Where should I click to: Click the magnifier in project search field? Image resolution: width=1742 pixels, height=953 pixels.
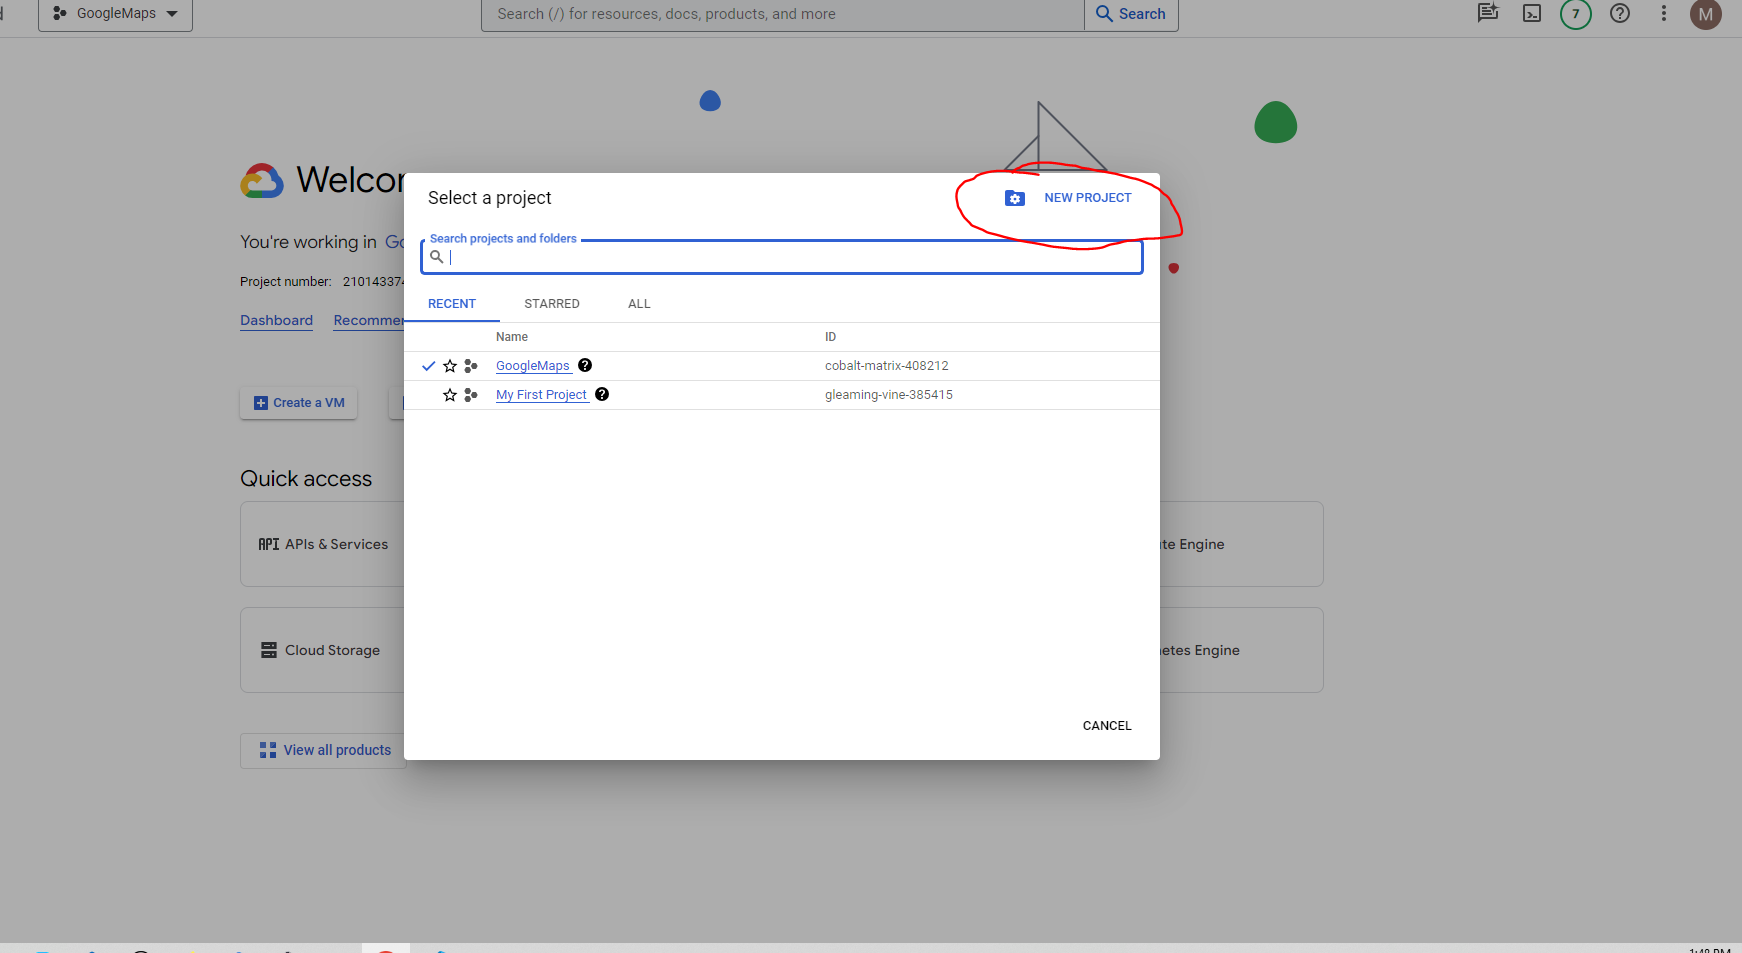436,257
